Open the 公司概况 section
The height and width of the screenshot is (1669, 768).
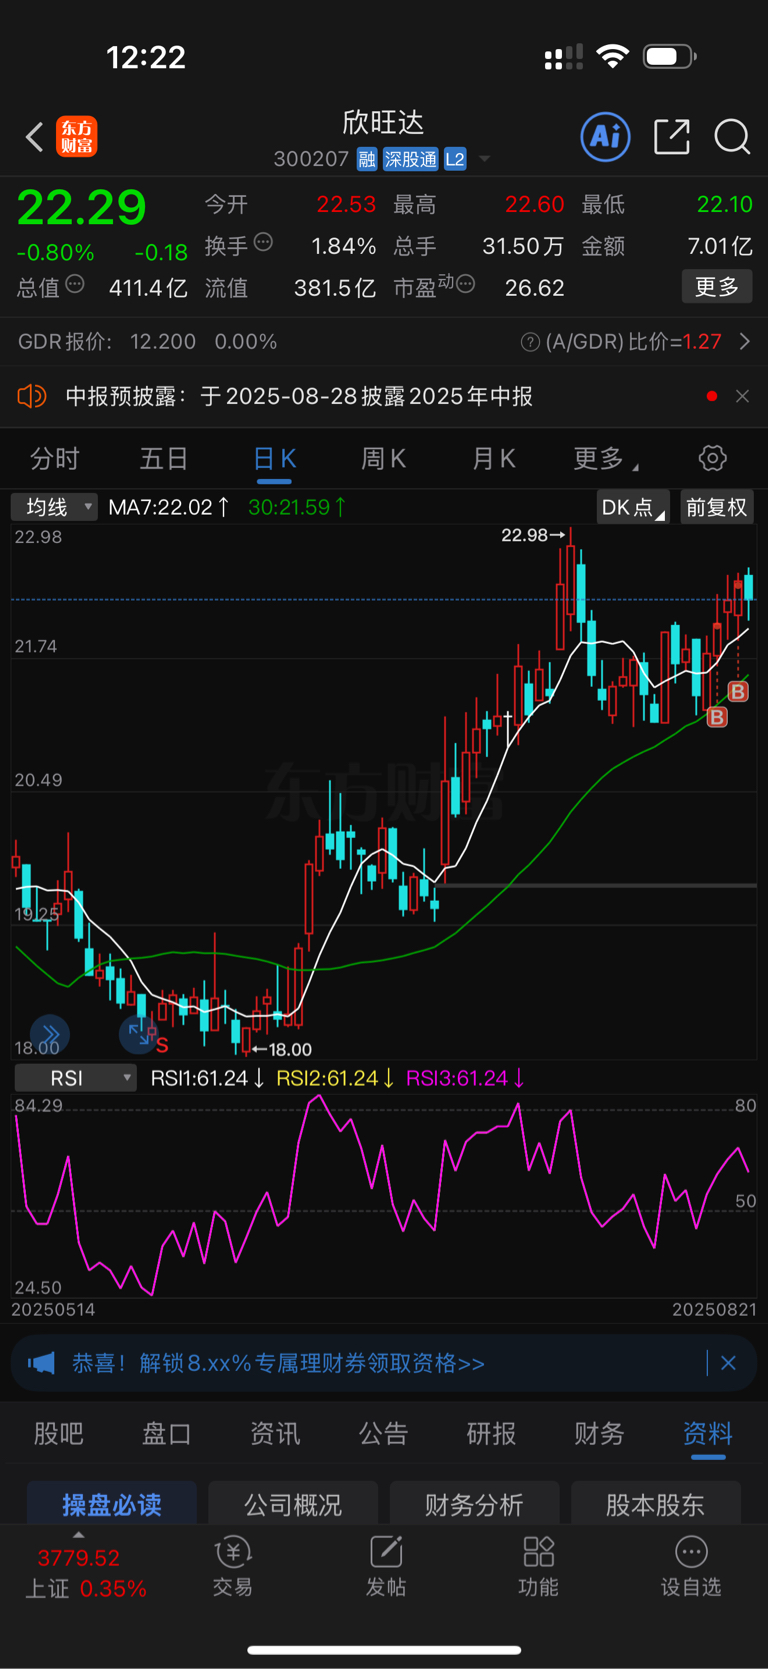(293, 1503)
